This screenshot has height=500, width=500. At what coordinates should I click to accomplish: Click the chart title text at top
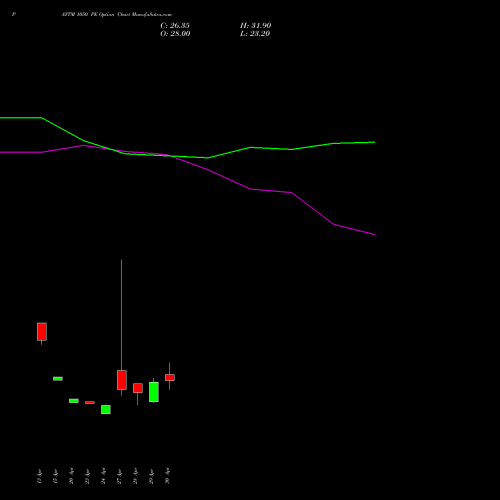(x=117, y=15)
